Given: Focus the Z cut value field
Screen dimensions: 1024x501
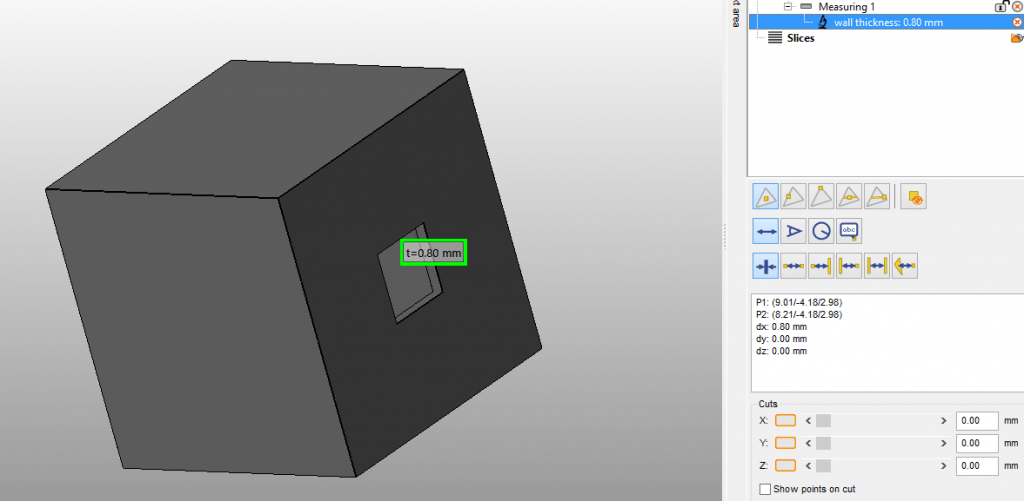Looking at the screenshot, I should click(978, 466).
